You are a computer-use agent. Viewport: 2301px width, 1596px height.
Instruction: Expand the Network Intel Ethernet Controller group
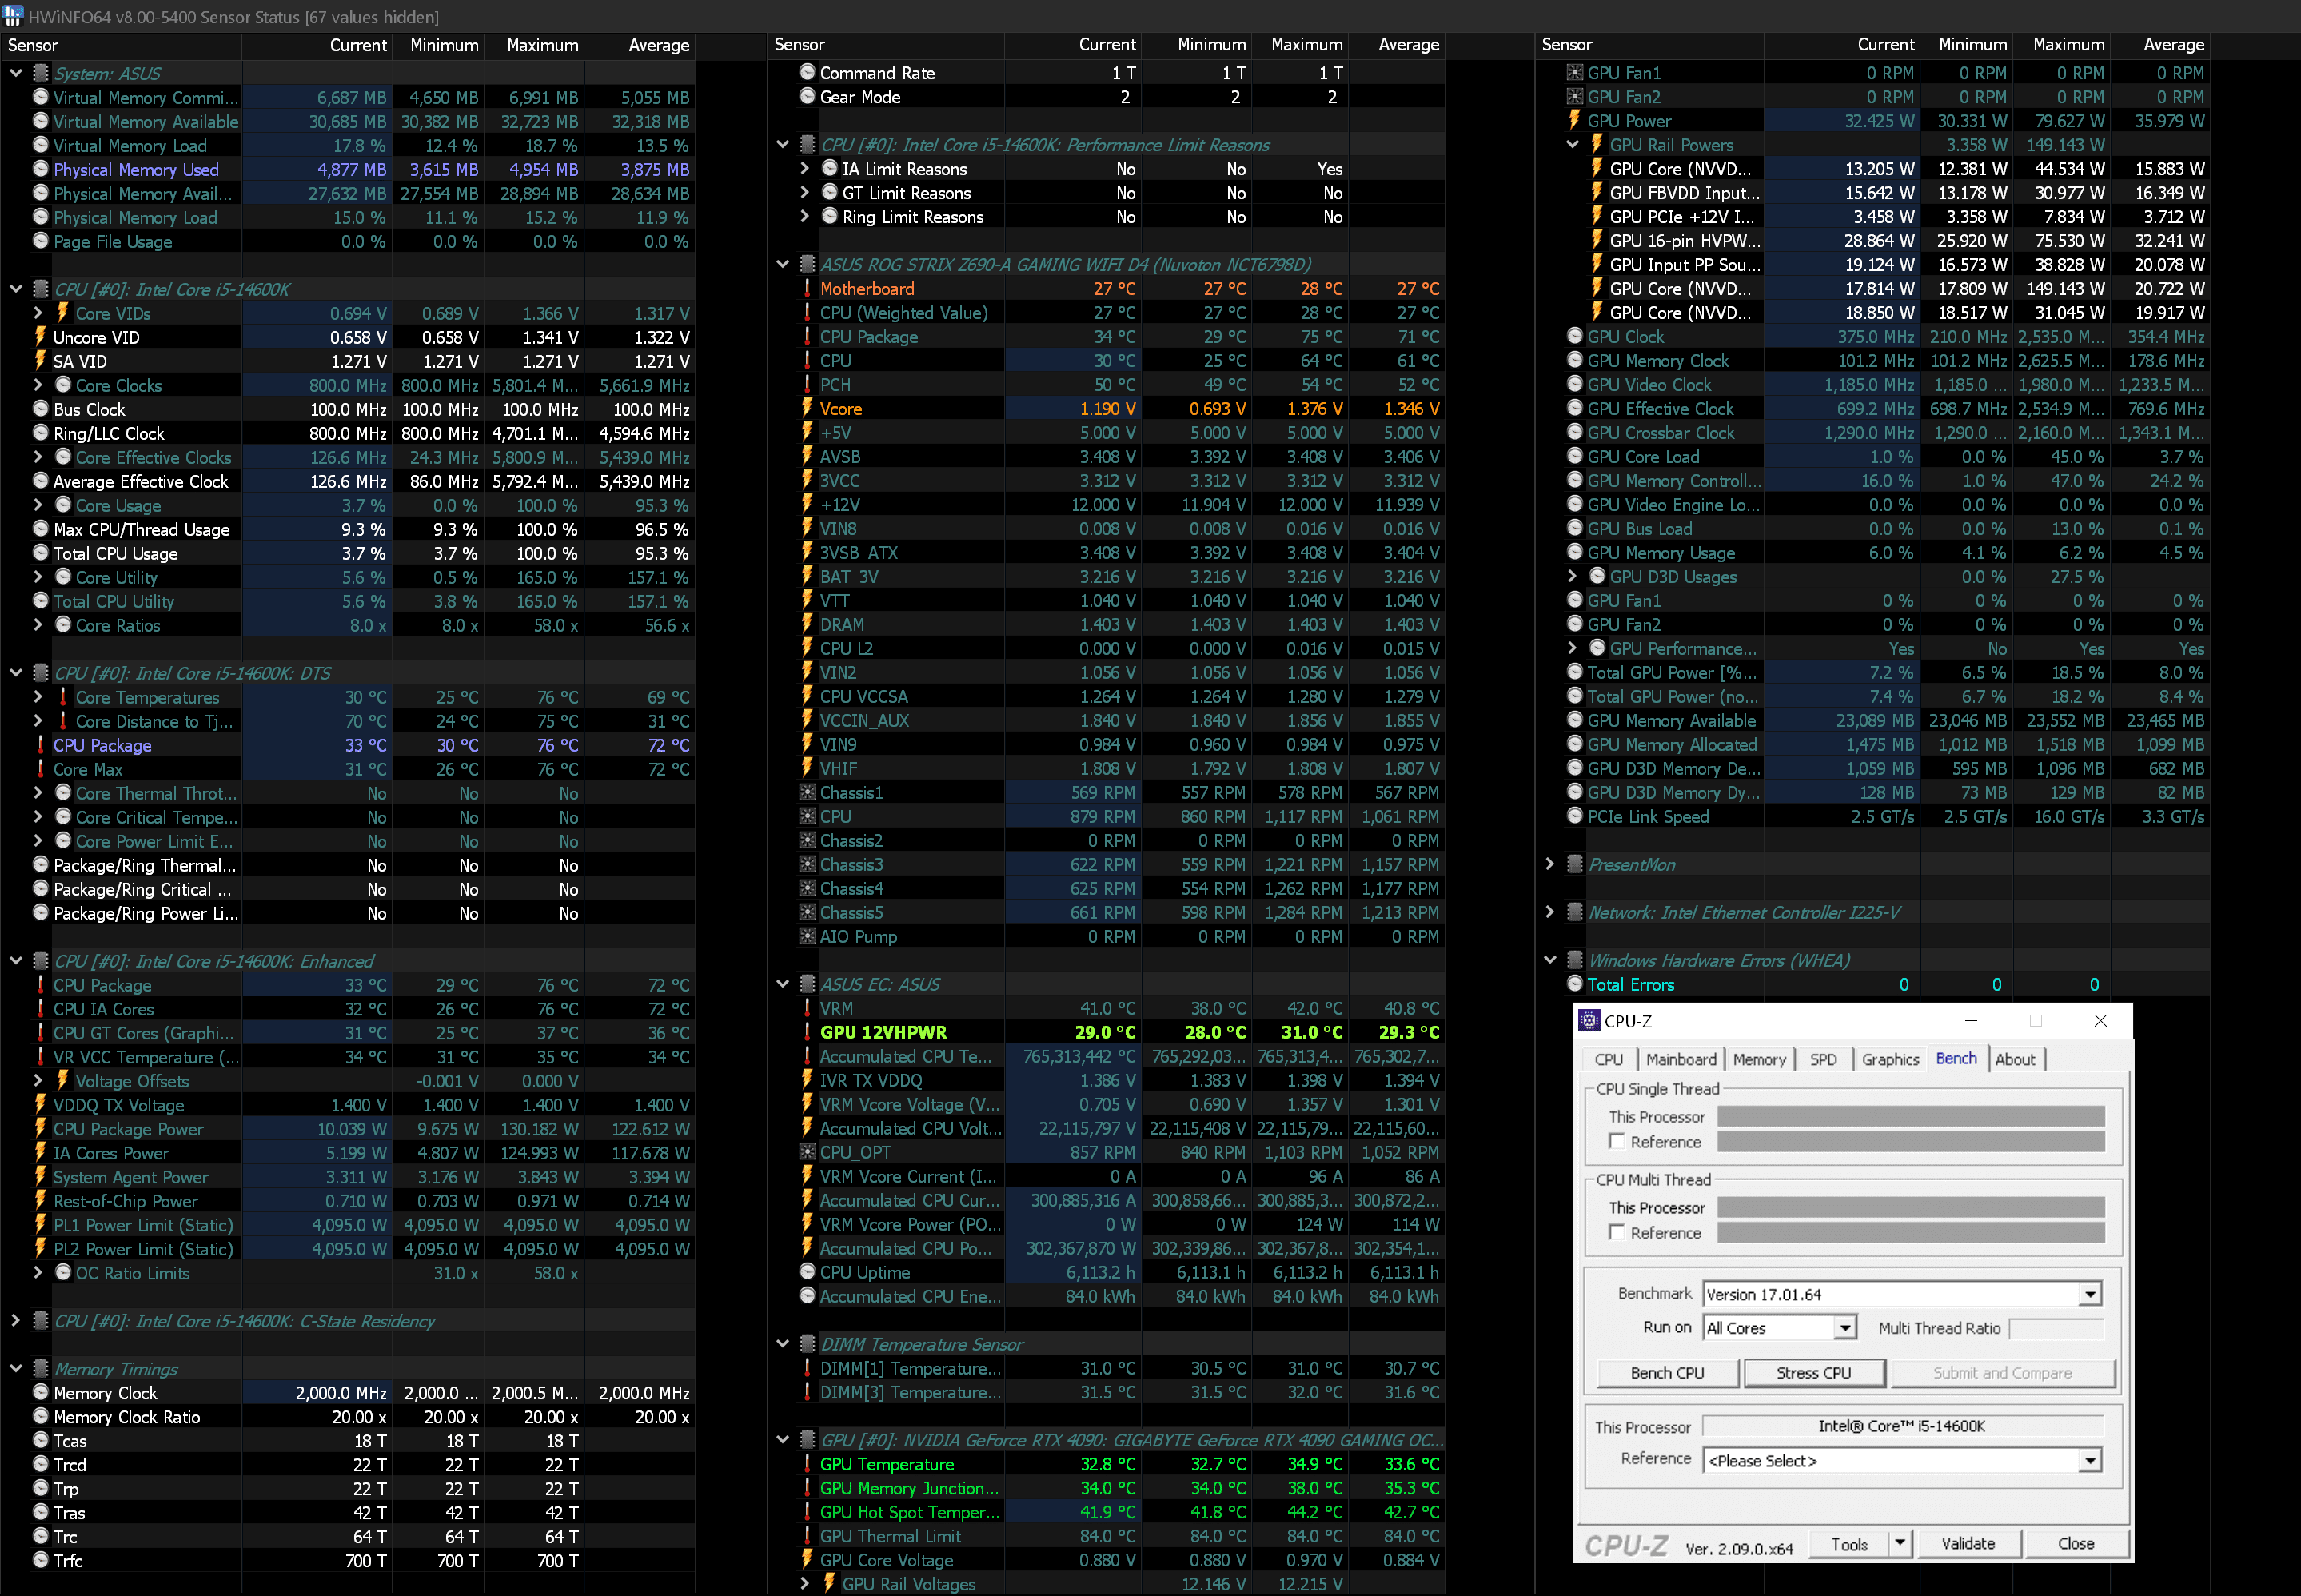(1550, 912)
